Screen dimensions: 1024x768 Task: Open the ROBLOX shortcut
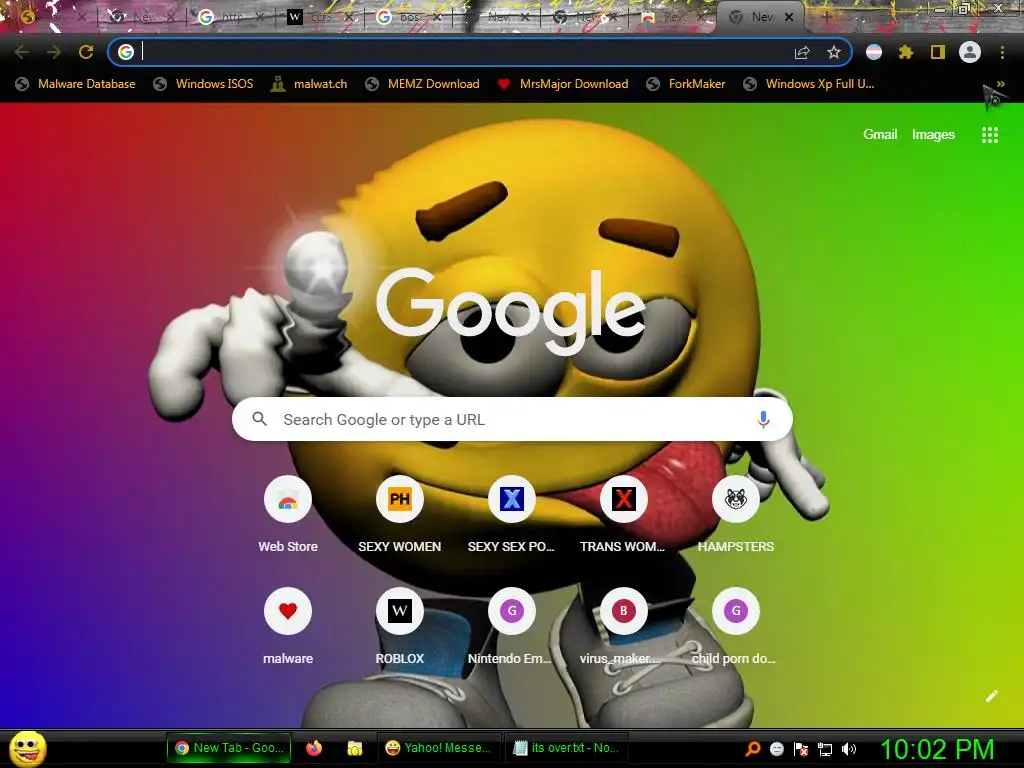(400, 627)
